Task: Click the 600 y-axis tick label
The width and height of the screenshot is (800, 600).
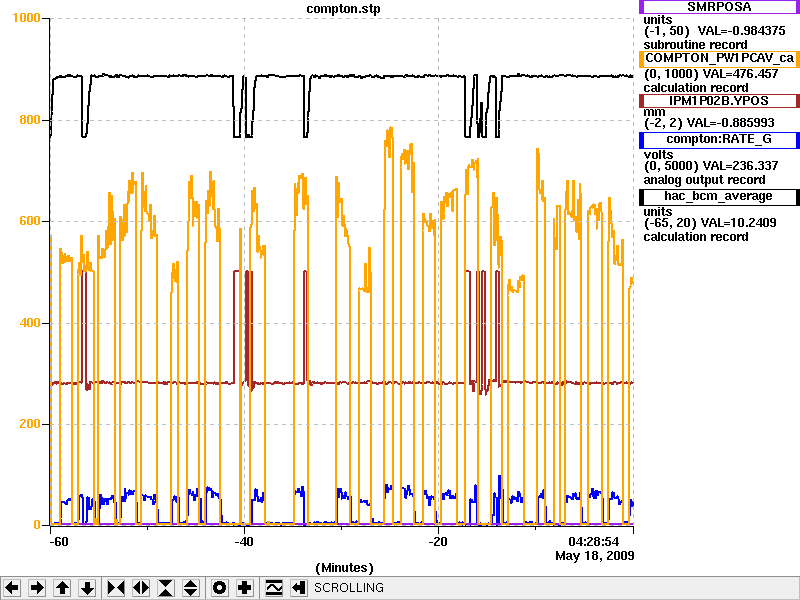Action: [30, 221]
